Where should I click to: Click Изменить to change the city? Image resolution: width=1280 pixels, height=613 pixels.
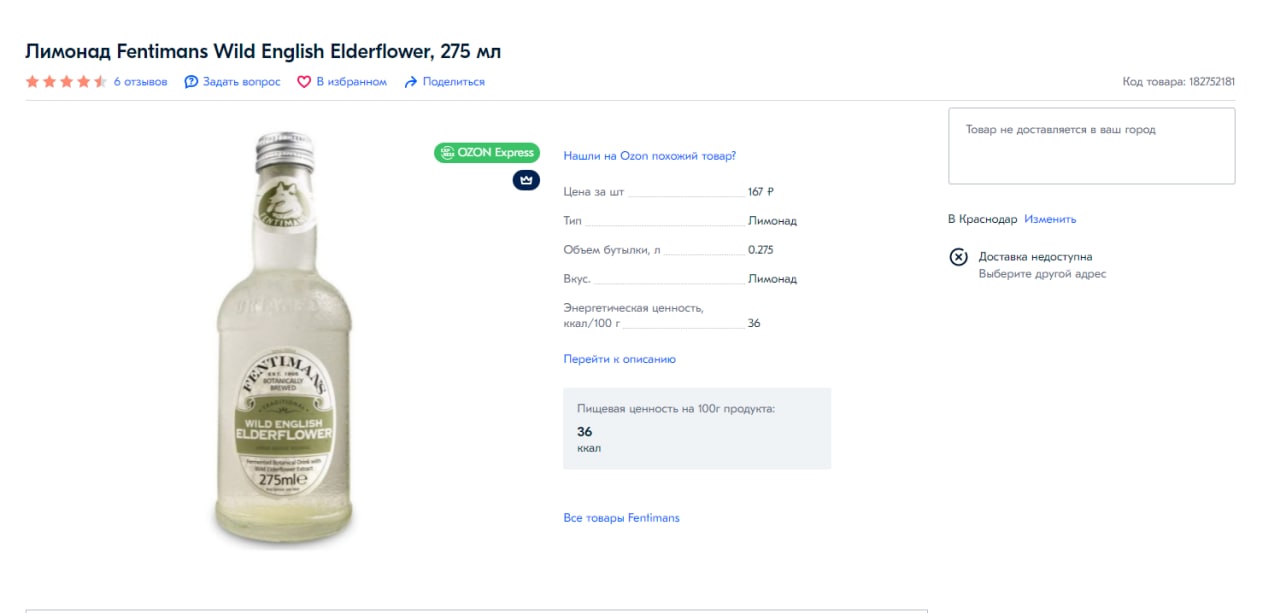pyautogui.click(x=1050, y=219)
